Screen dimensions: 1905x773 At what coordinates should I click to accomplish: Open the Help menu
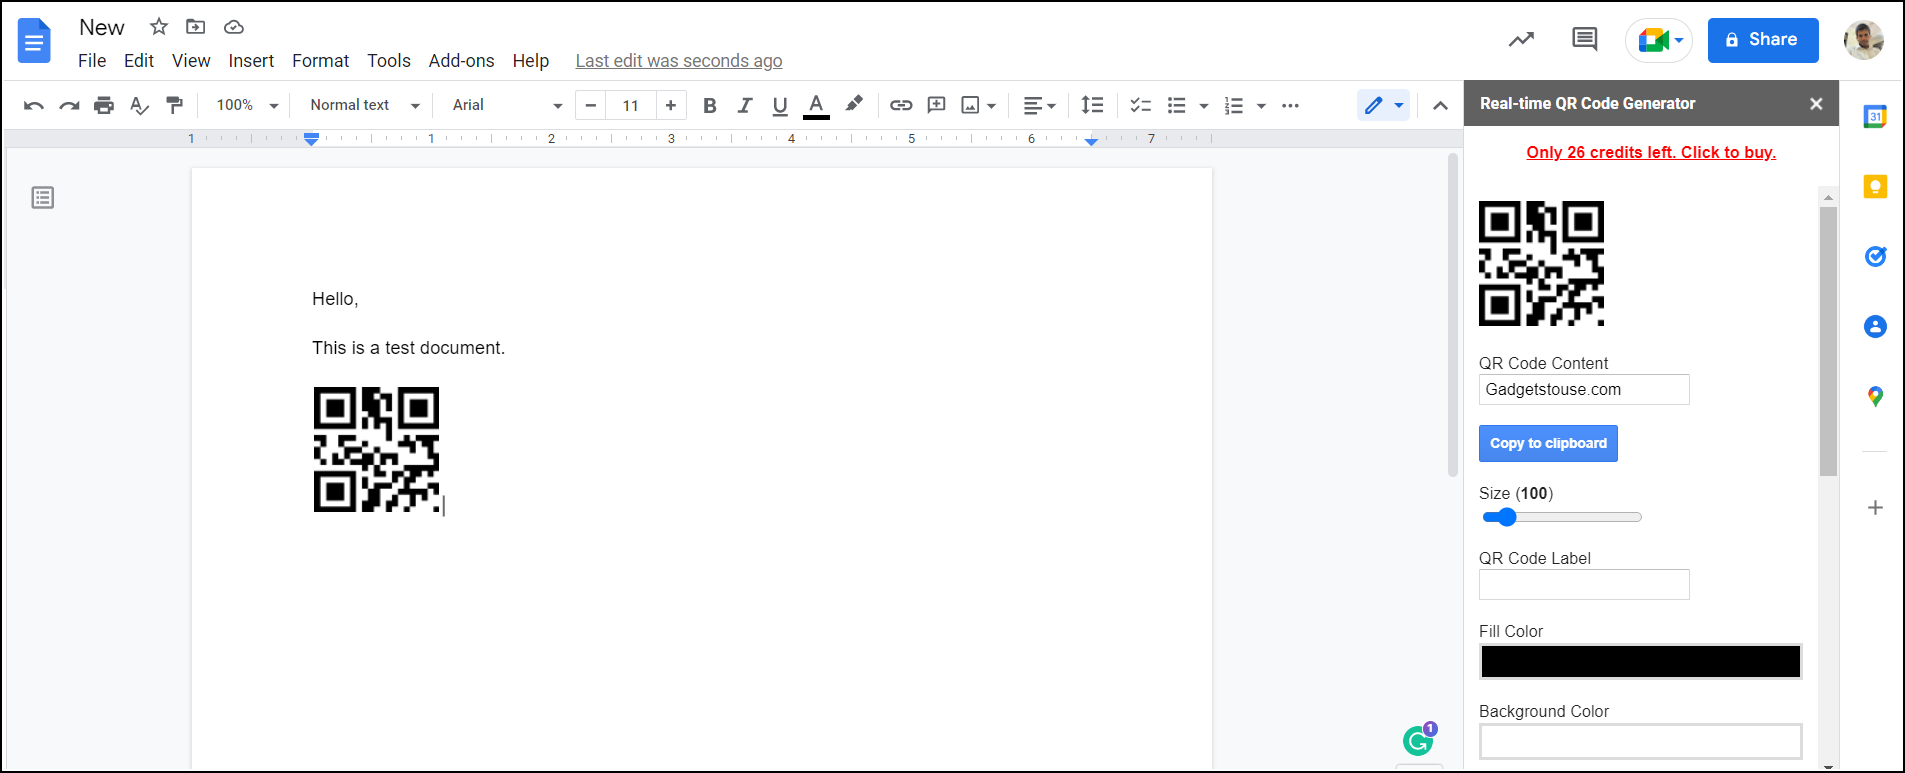(531, 61)
